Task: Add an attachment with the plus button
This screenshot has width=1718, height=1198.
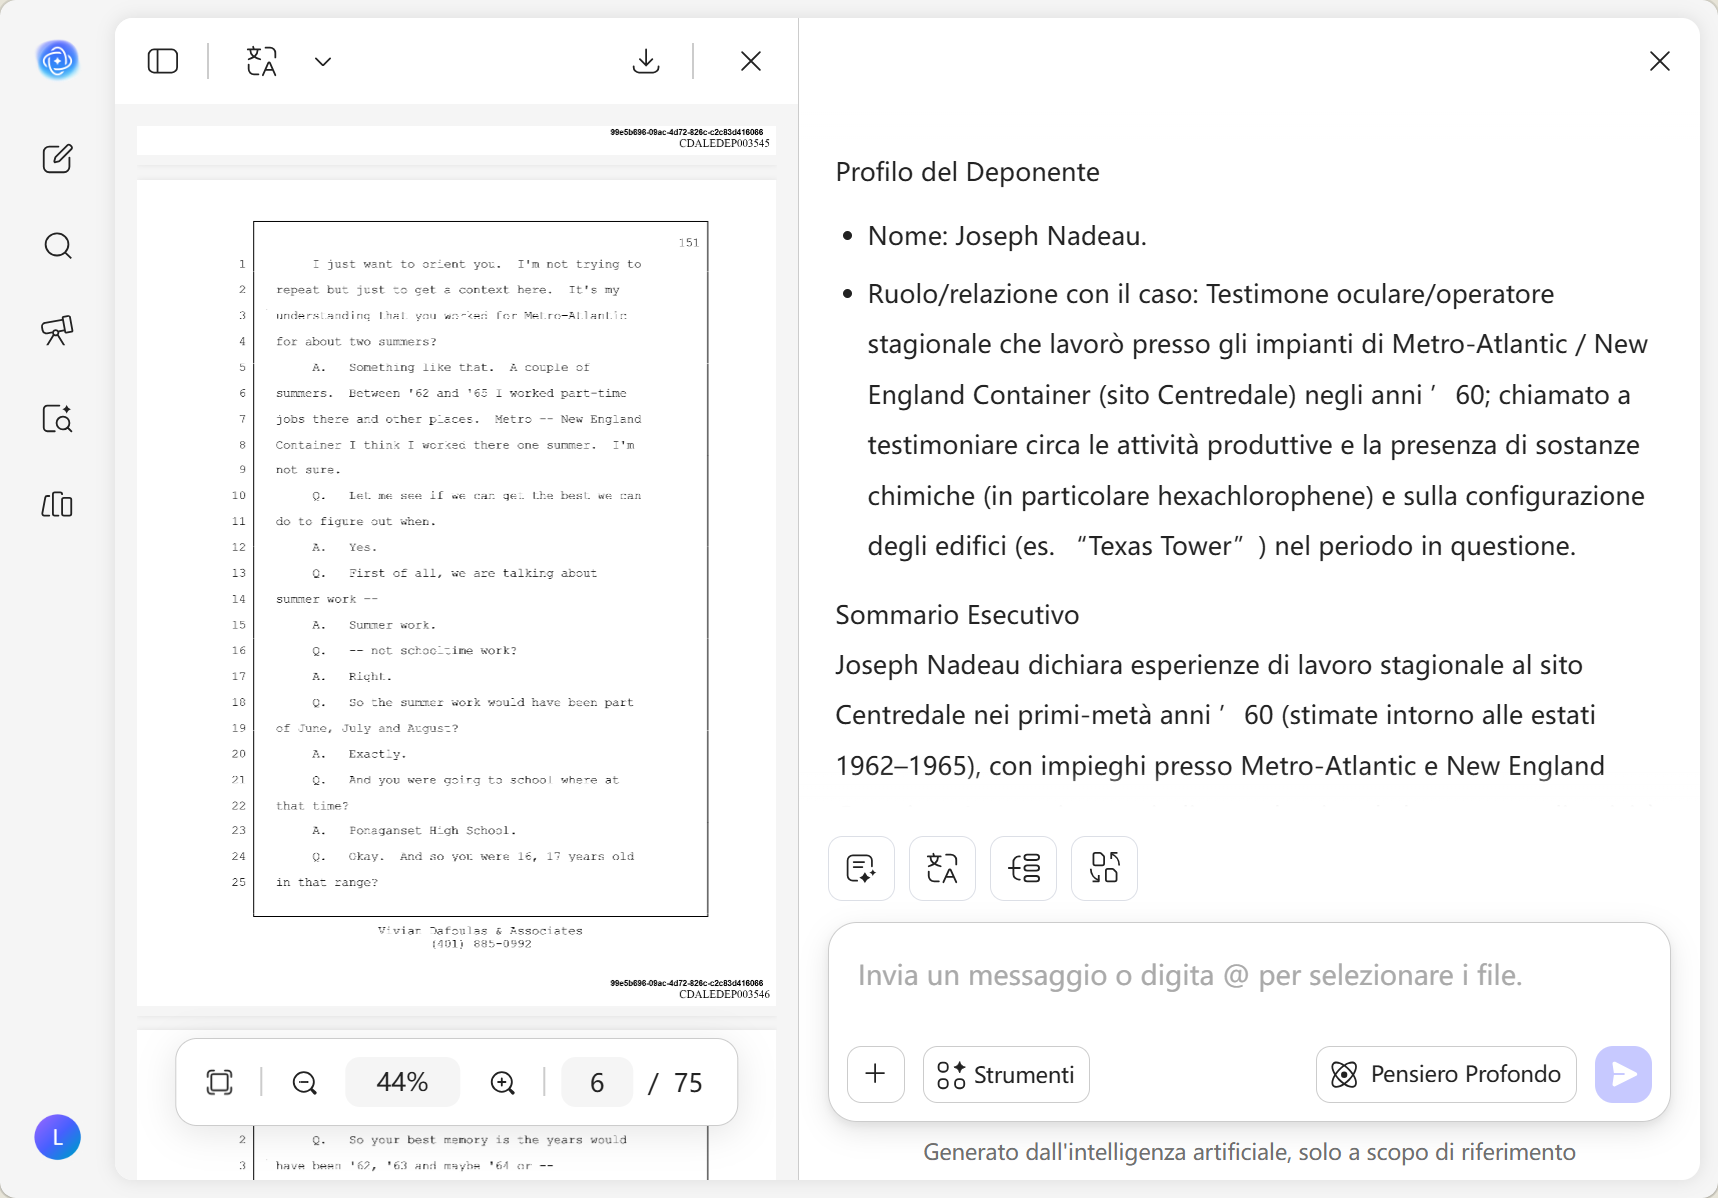Action: [876, 1074]
